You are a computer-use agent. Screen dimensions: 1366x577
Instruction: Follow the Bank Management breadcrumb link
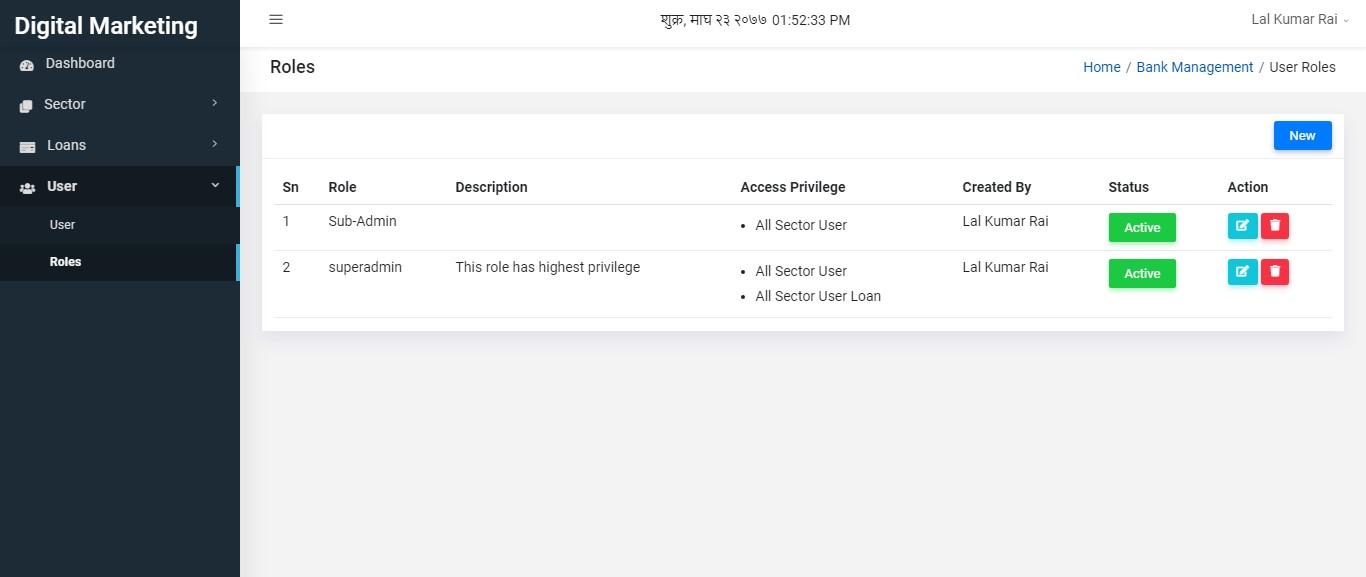(1194, 67)
